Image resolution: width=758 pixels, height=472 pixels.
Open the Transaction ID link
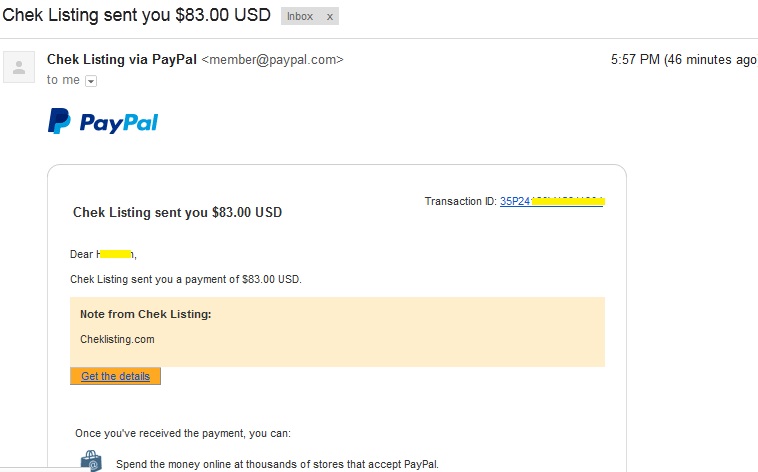[x=552, y=202]
